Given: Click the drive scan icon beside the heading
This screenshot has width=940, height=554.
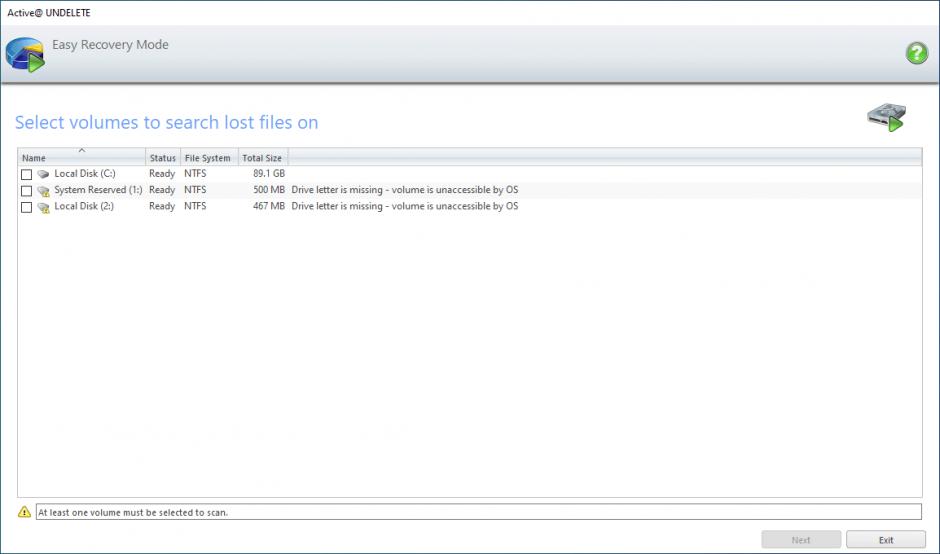Looking at the screenshot, I should [x=887, y=117].
